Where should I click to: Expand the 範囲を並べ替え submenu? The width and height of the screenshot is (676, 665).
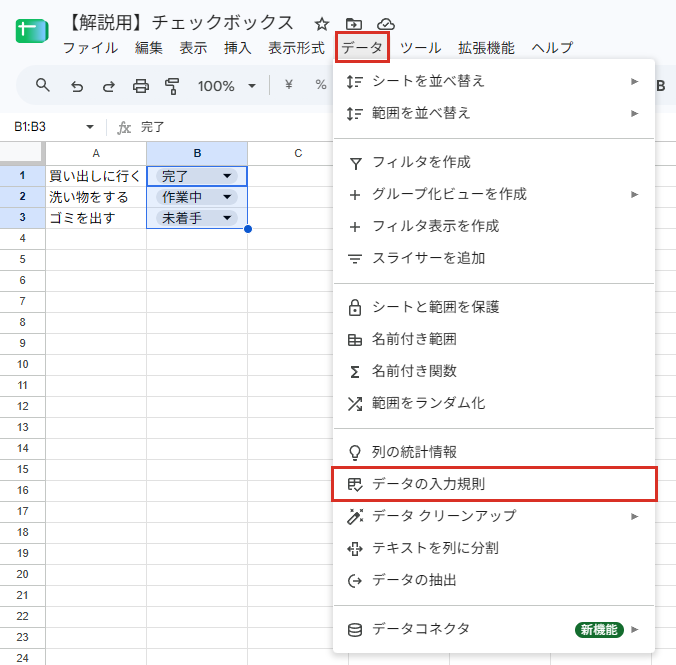[x=494, y=113]
